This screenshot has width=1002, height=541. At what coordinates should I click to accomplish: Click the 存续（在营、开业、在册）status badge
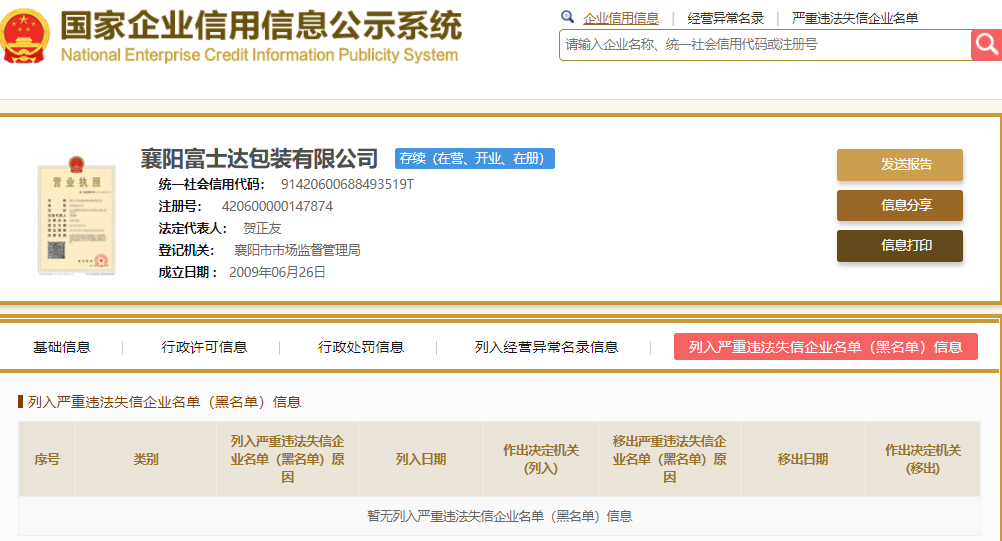click(x=475, y=158)
